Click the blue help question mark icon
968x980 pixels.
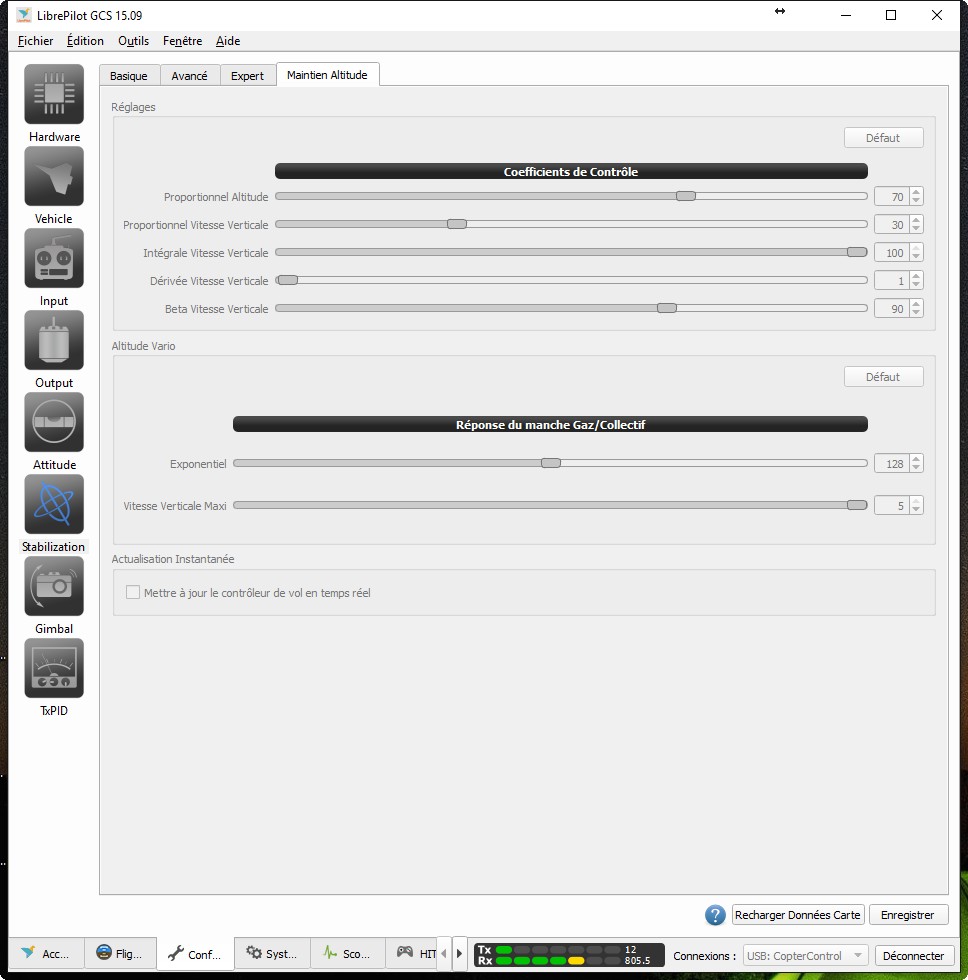(715, 915)
